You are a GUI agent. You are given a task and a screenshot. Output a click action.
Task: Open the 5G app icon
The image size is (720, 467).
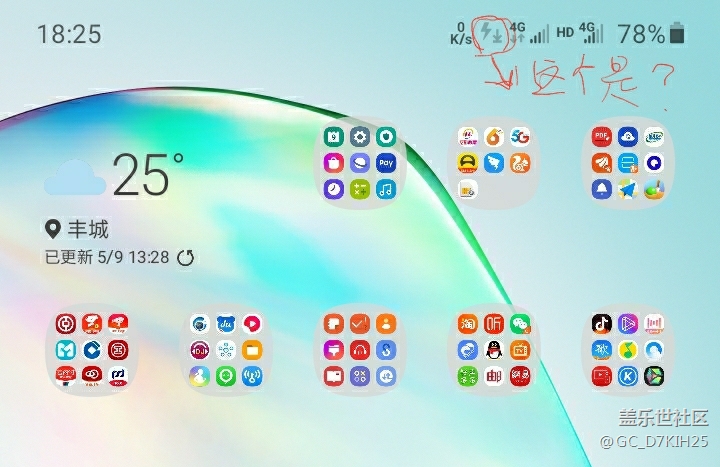point(519,137)
